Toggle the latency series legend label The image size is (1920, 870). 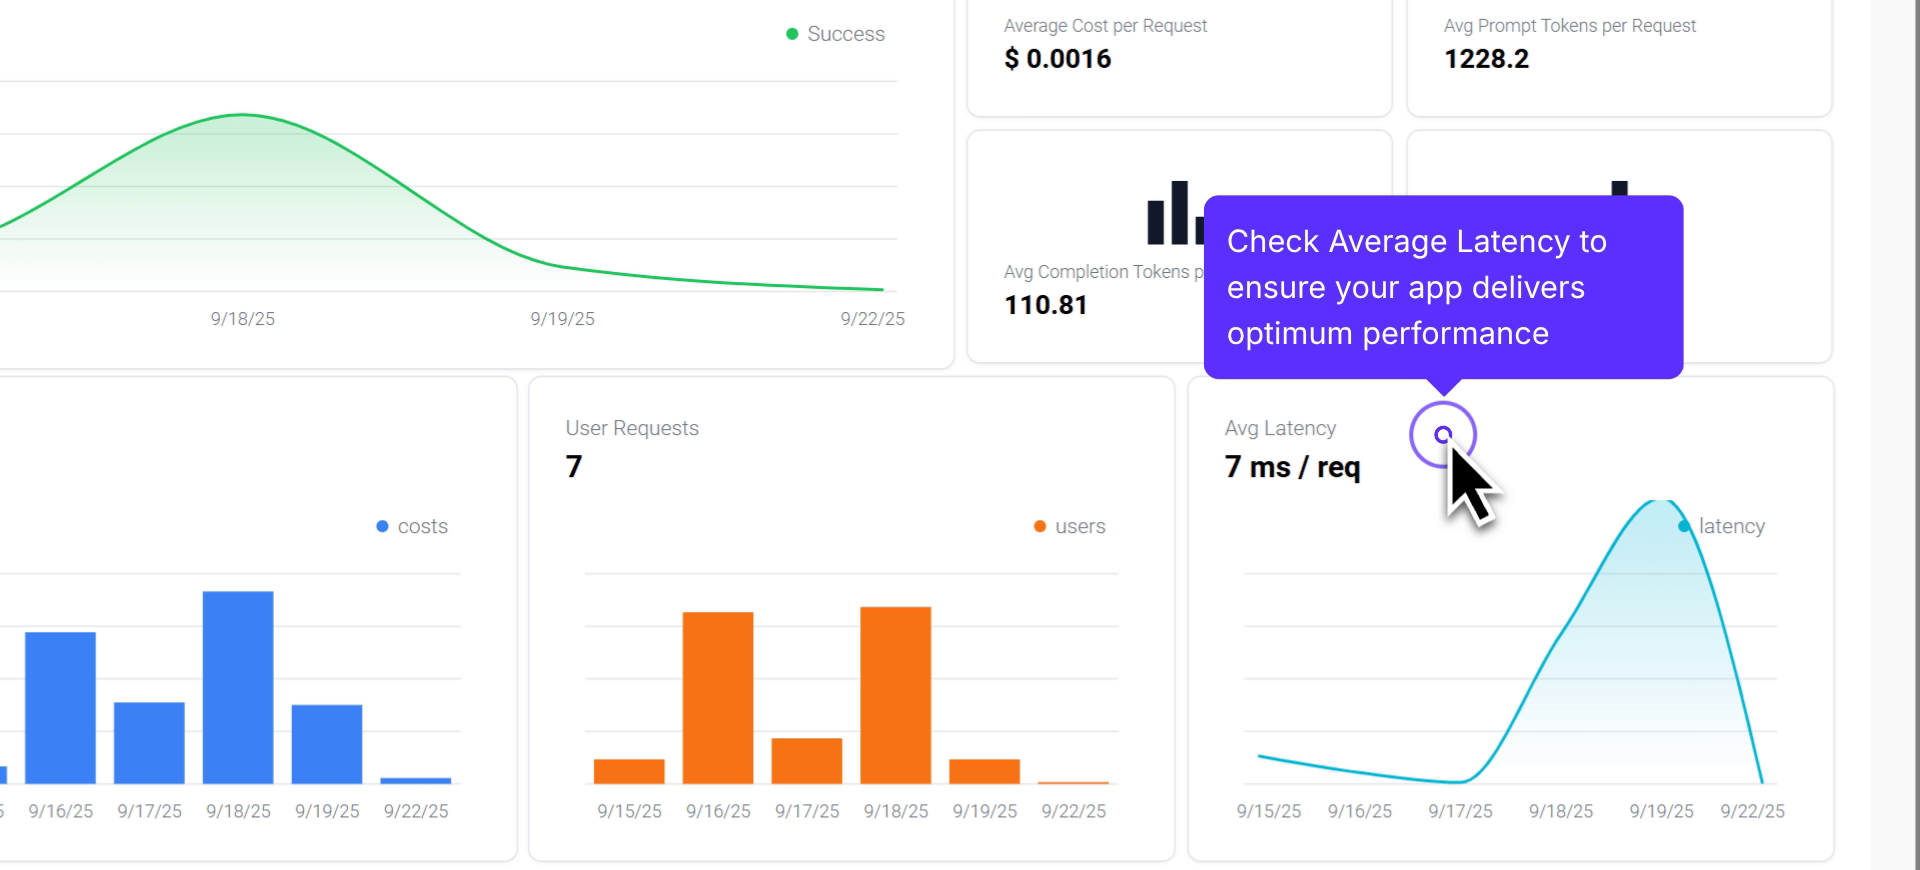[1731, 526]
